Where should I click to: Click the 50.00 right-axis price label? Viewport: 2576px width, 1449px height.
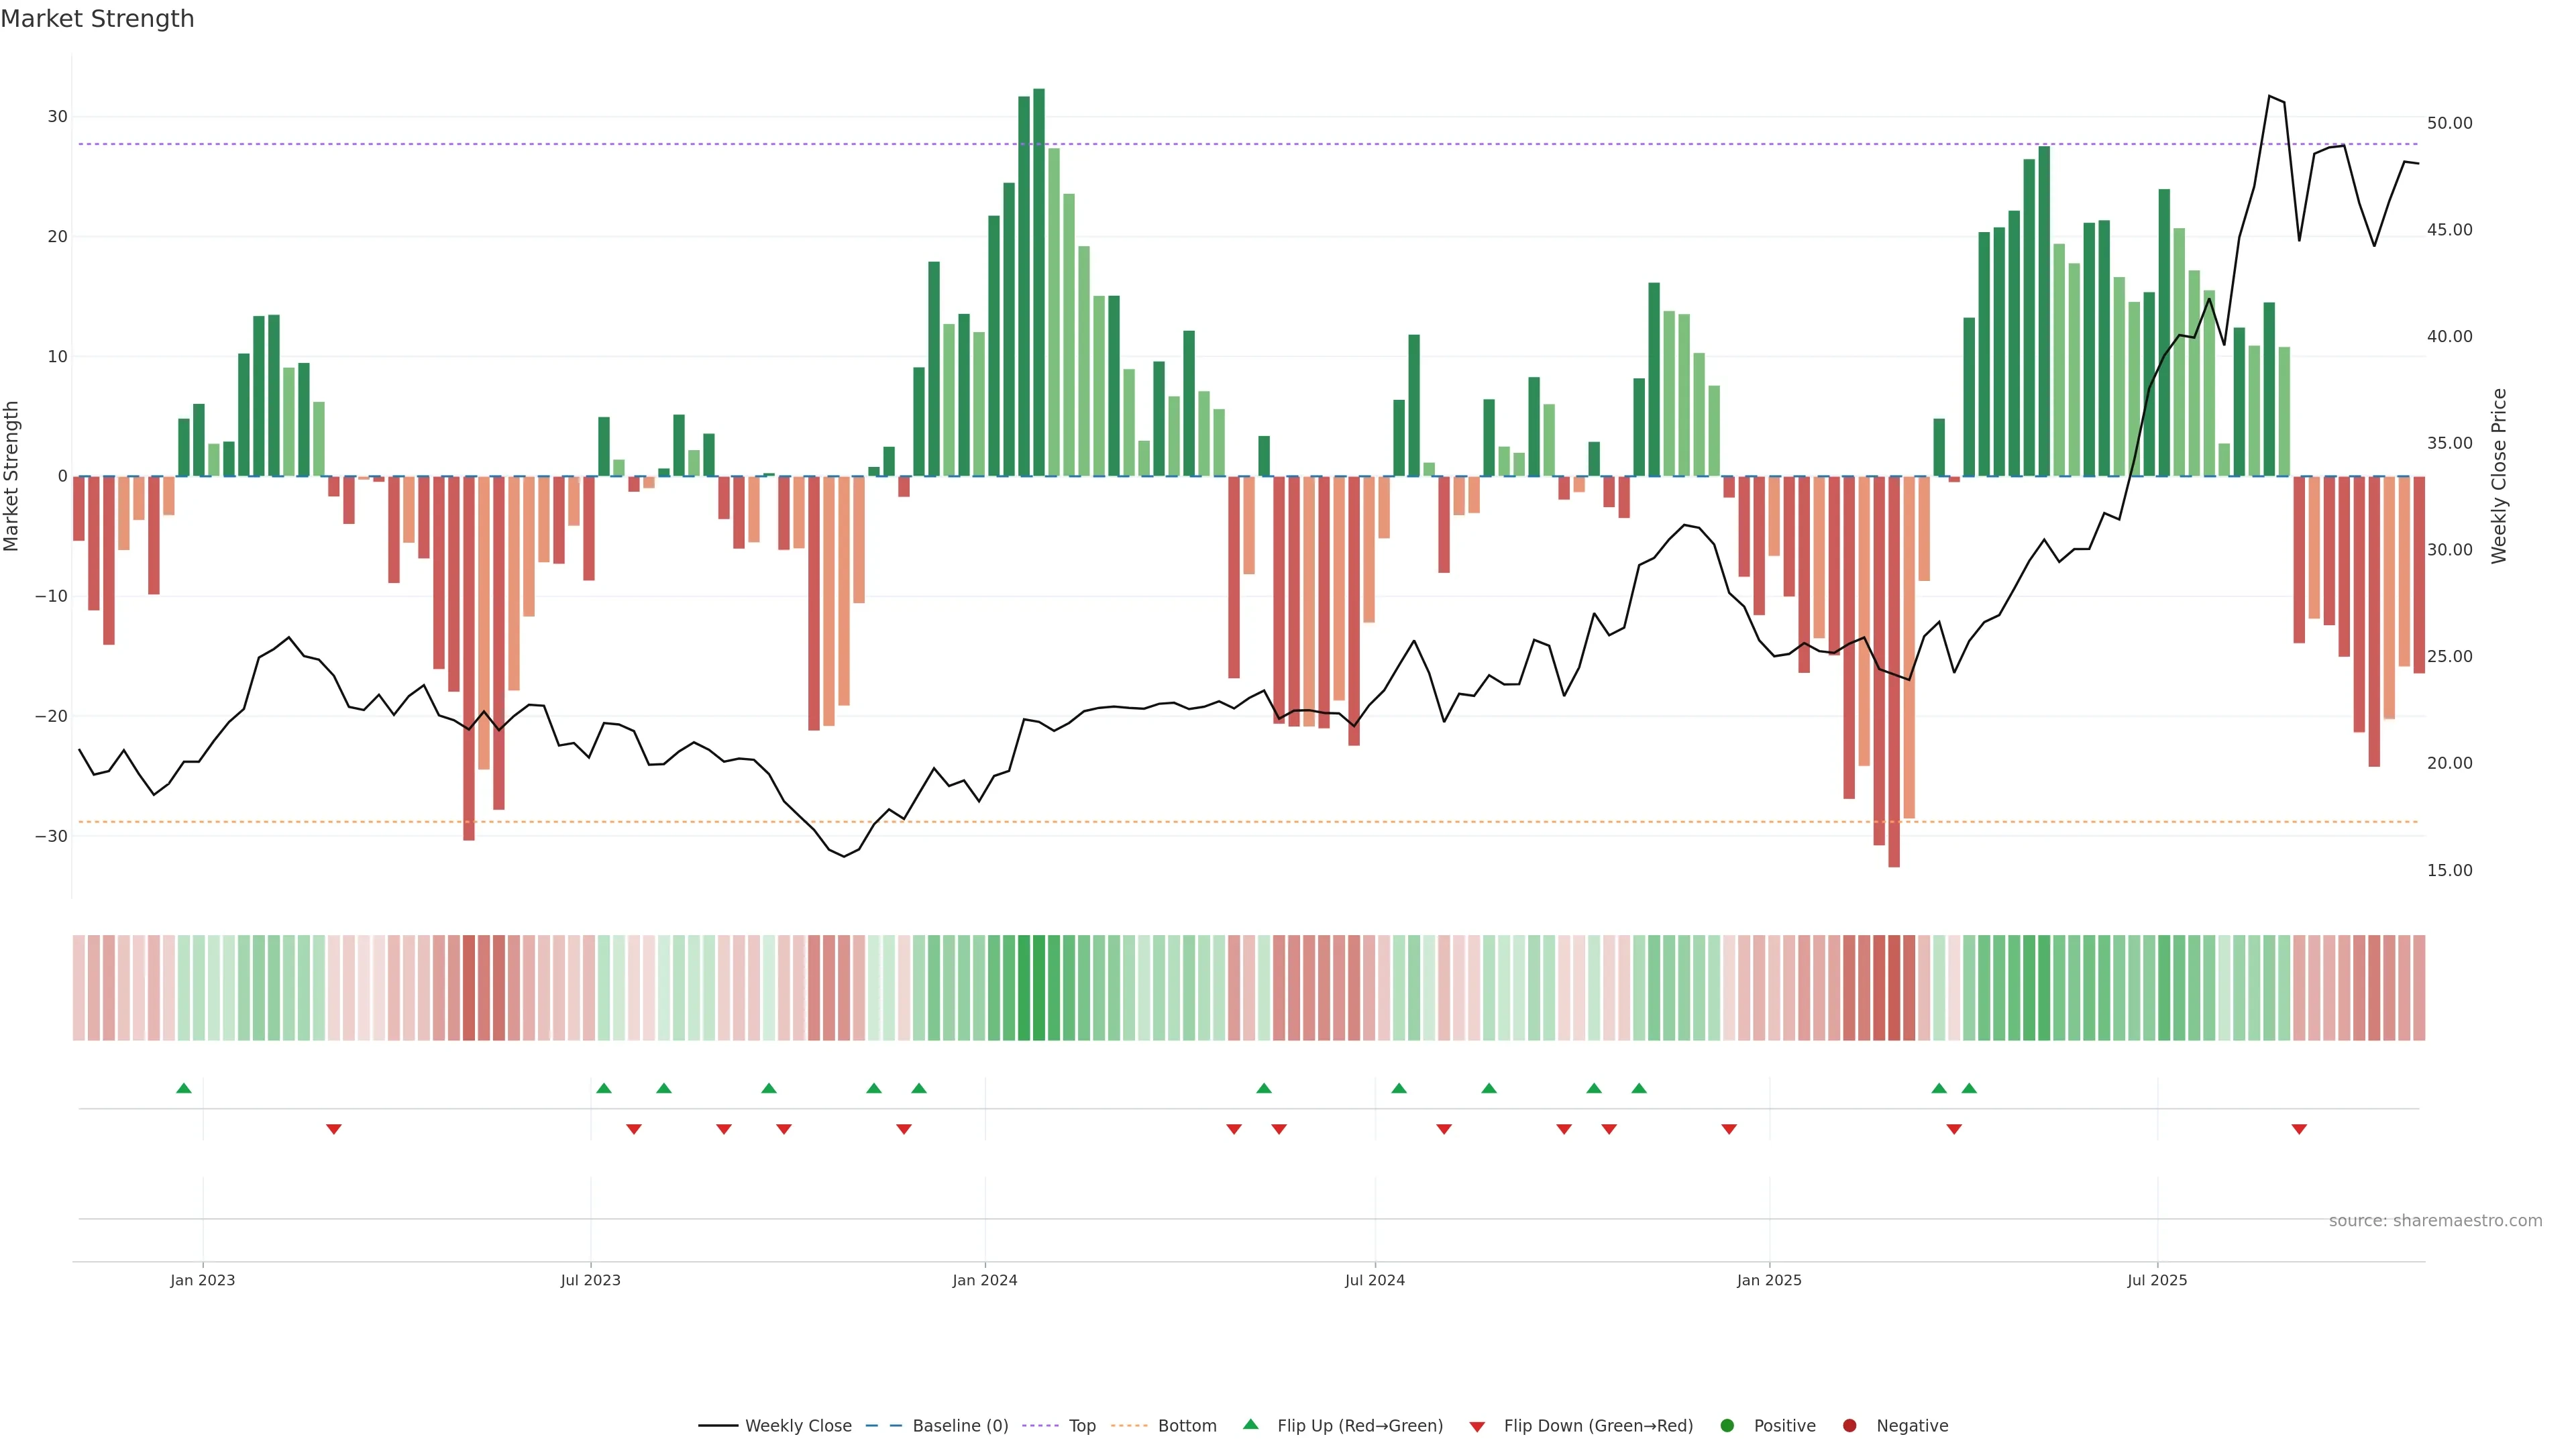(x=2449, y=123)
